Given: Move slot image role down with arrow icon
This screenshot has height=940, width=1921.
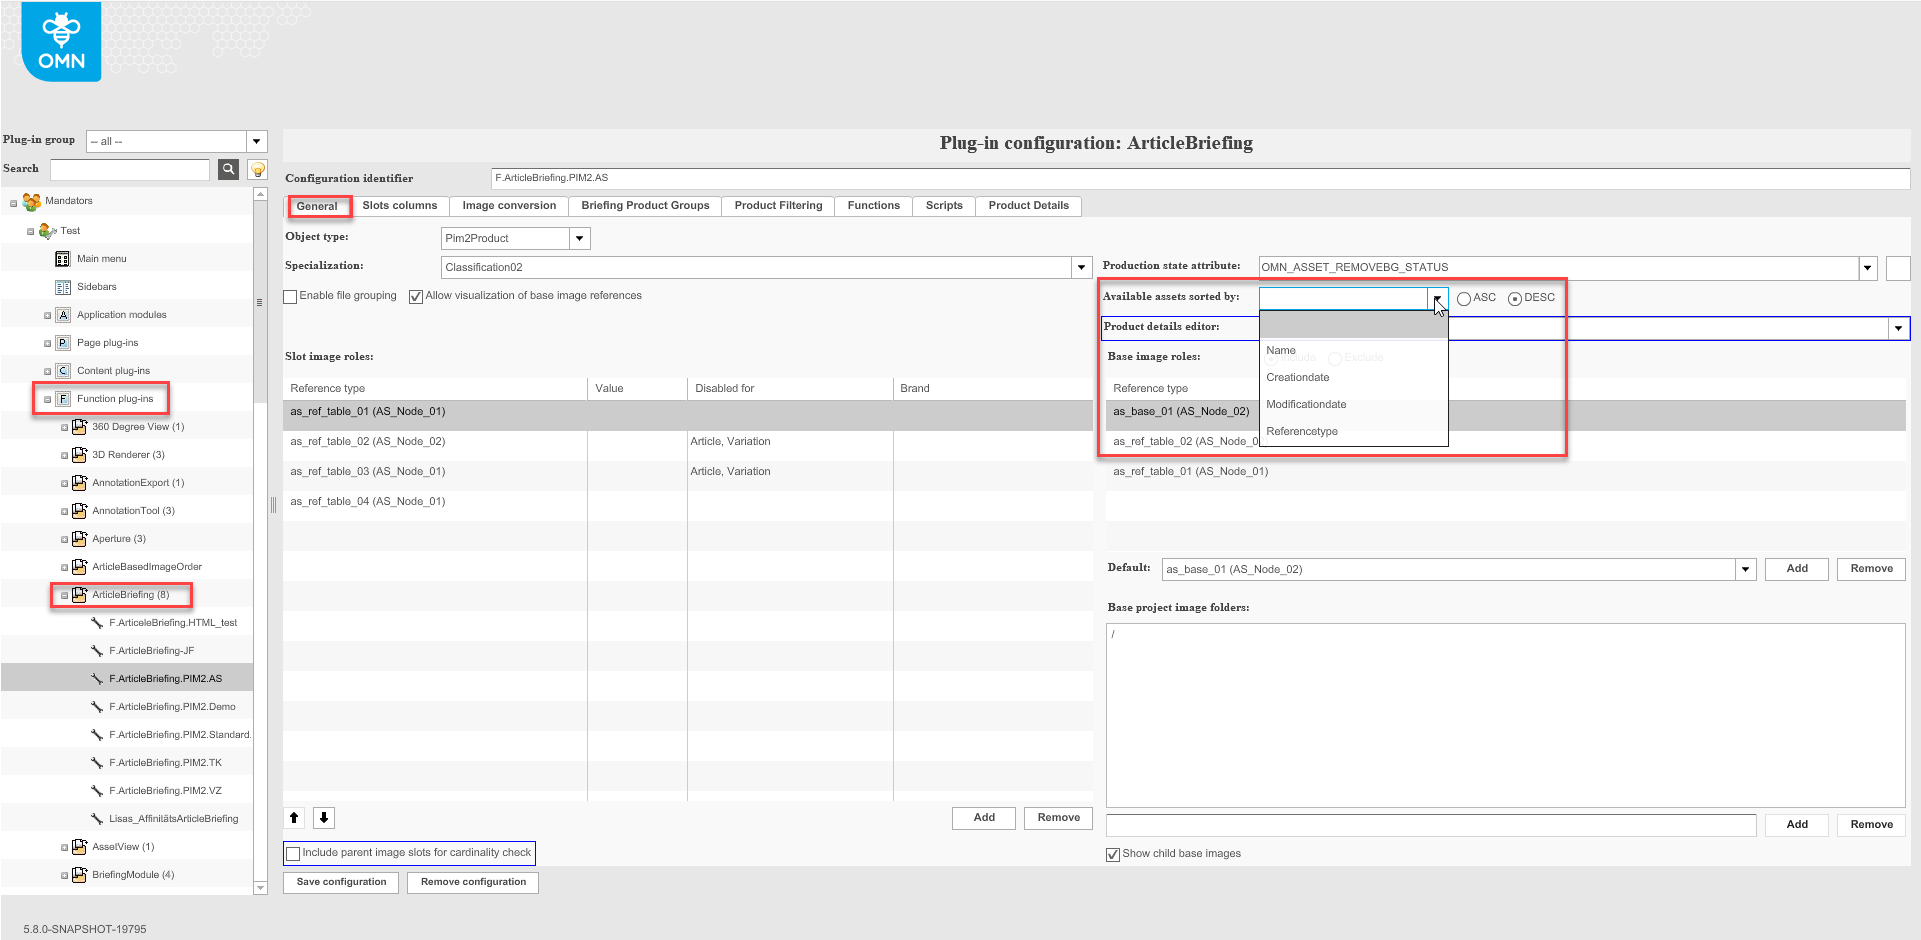Looking at the screenshot, I should pyautogui.click(x=324, y=818).
